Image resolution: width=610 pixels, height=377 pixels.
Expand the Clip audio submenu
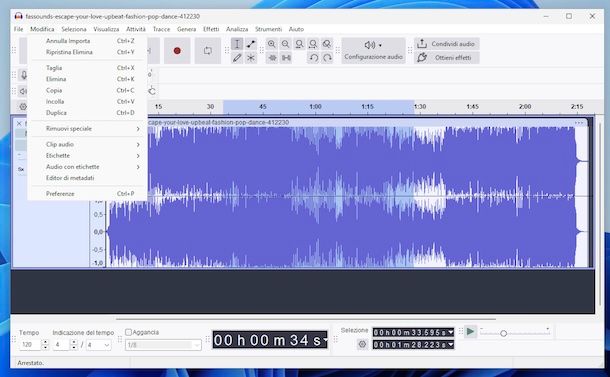click(x=88, y=144)
